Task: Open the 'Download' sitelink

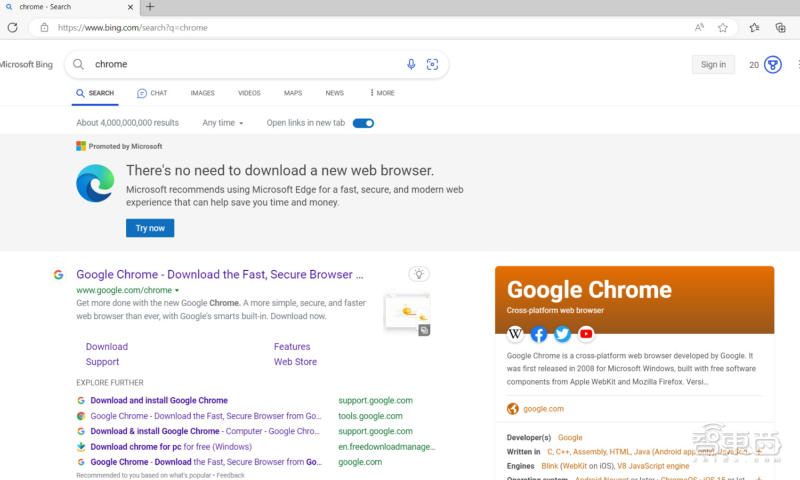Action: (x=107, y=346)
